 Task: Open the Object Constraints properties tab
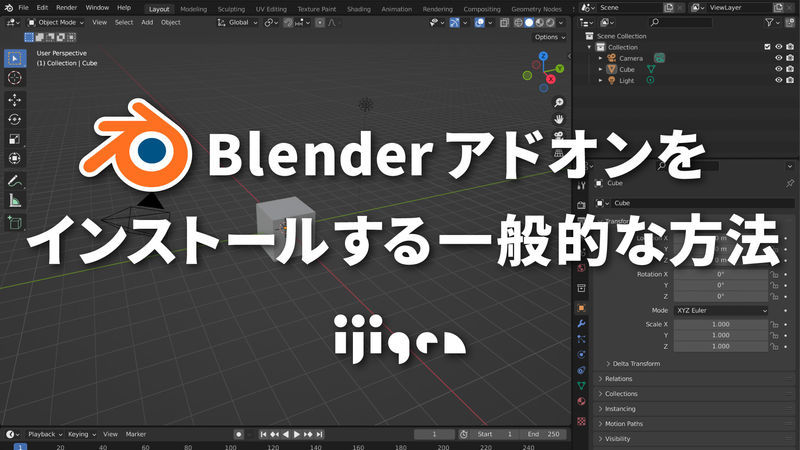[581, 370]
